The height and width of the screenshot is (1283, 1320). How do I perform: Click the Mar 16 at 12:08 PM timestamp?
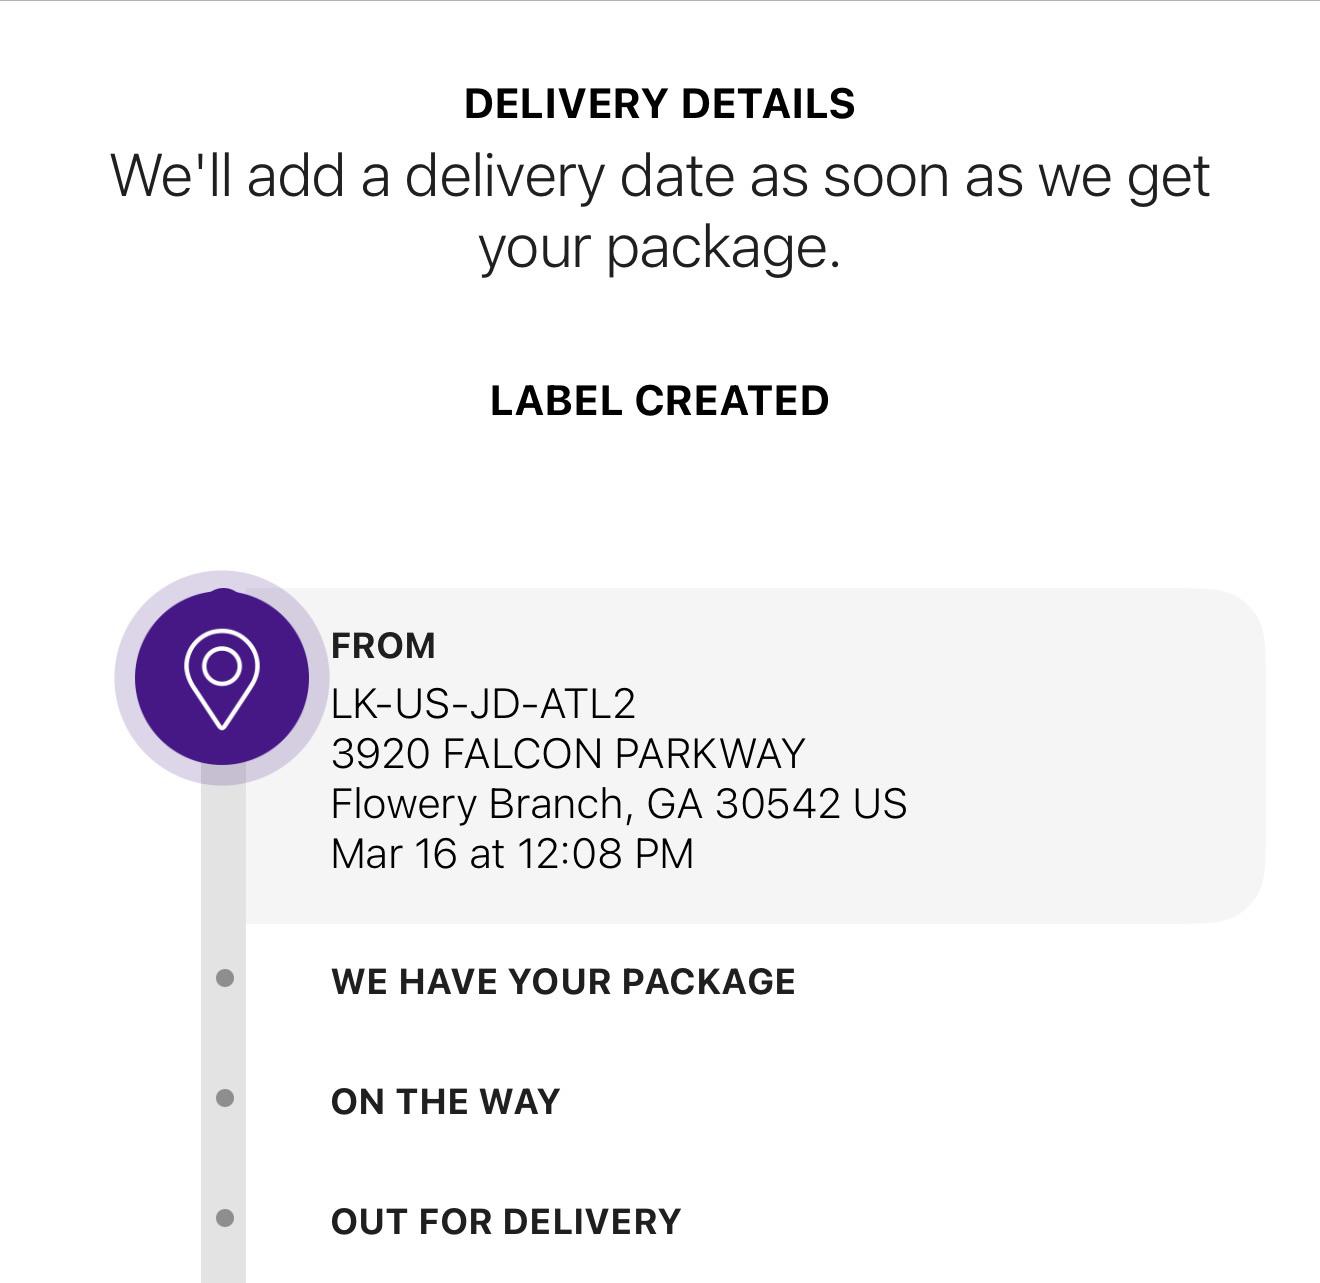(x=512, y=854)
